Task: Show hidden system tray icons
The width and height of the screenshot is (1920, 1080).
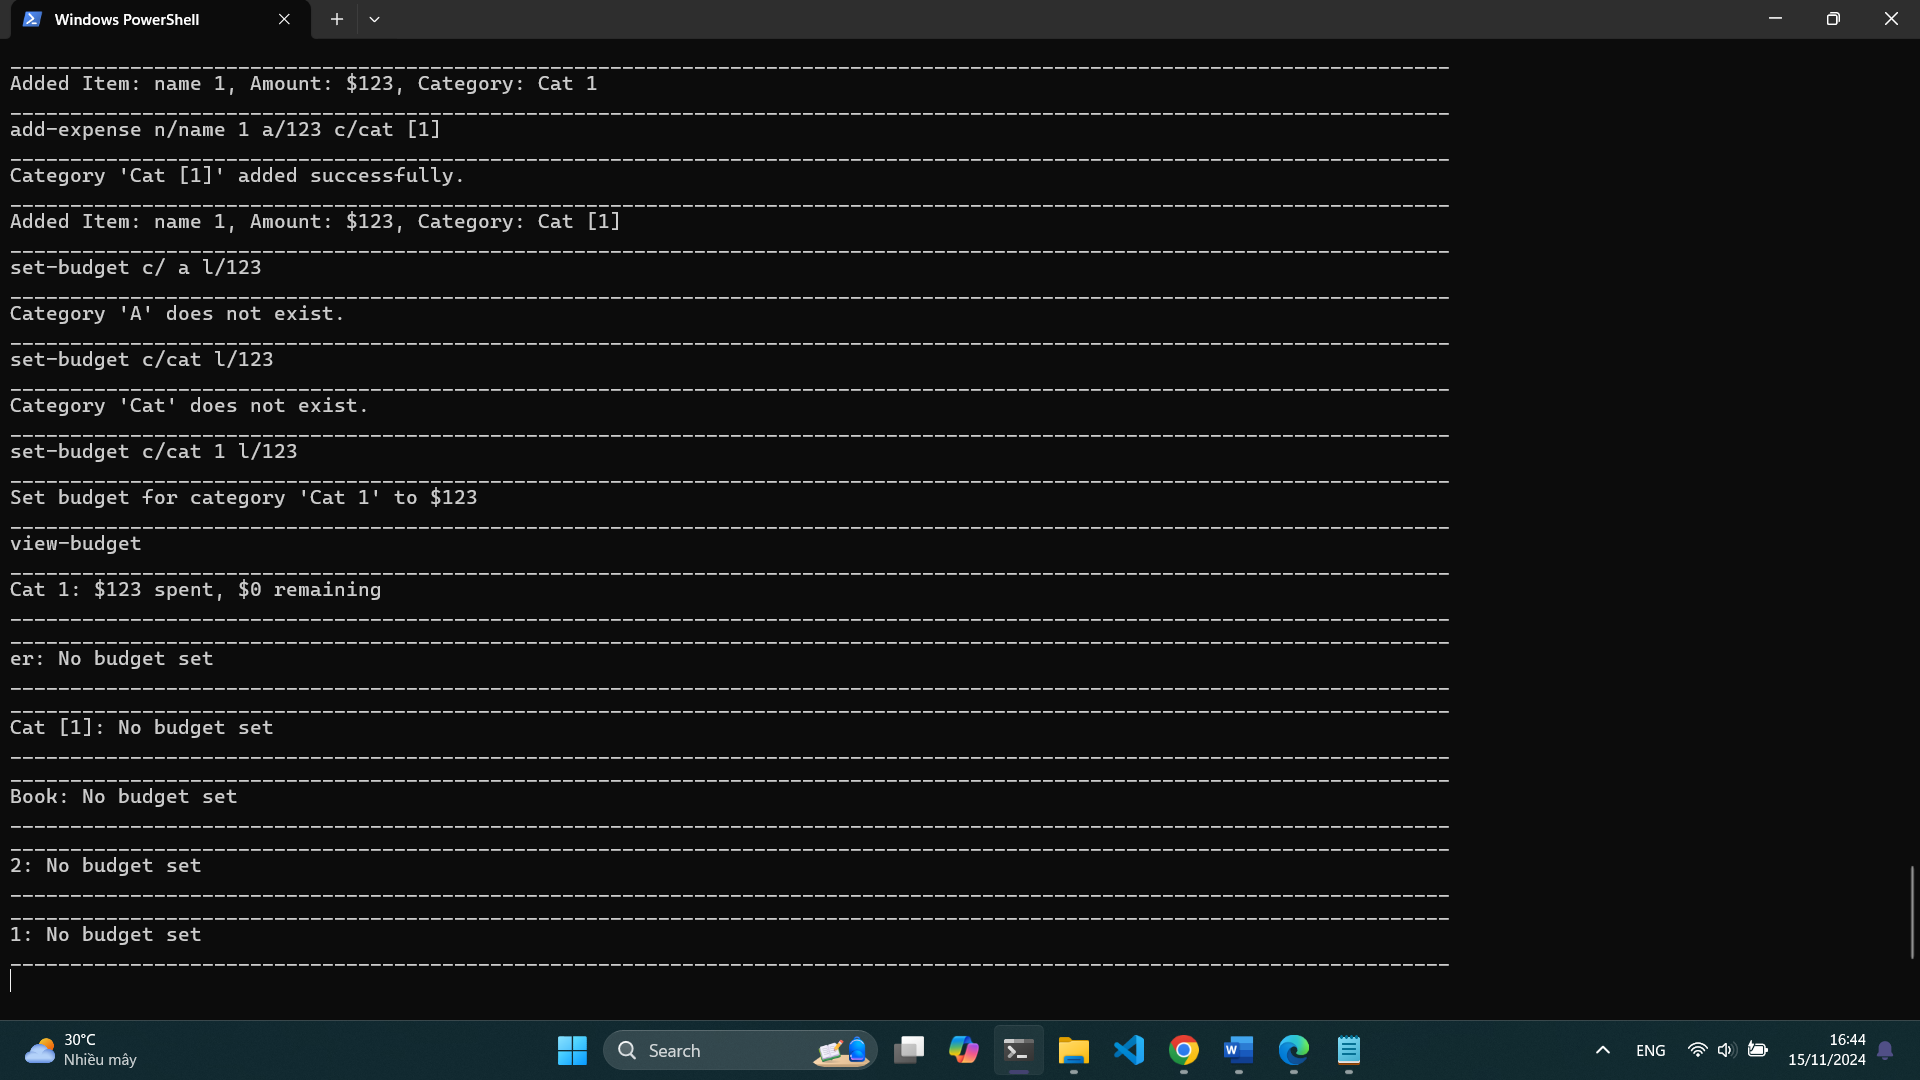Action: [x=1602, y=1050]
